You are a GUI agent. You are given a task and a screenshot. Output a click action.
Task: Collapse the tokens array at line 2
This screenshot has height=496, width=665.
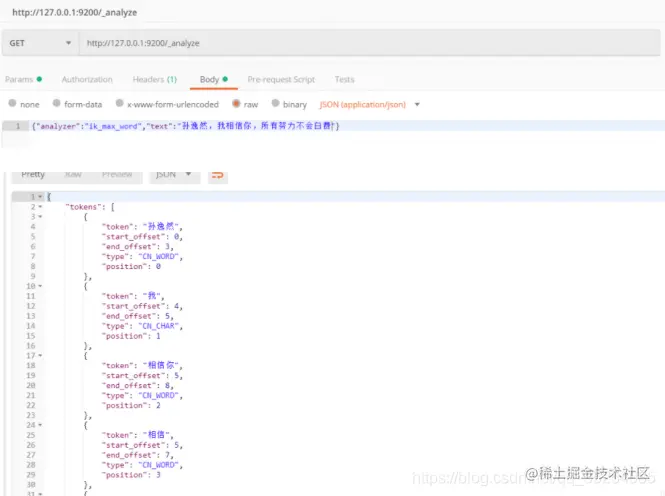point(40,207)
